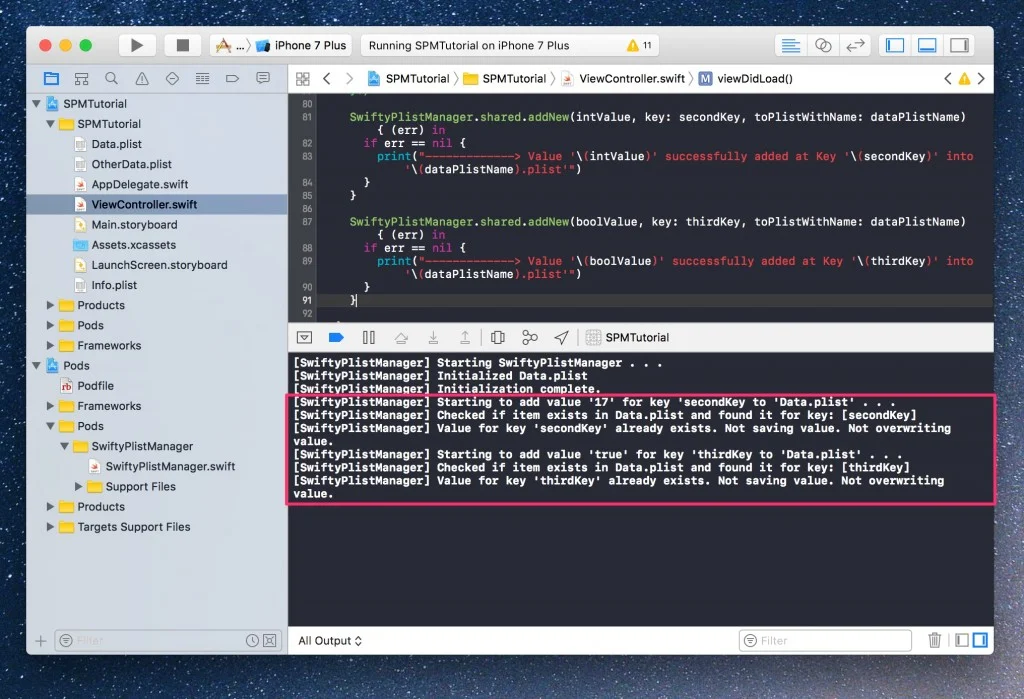The width and height of the screenshot is (1024, 699).
Task: Open the viewDidLoad() method breadcrumb
Action: point(746,79)
